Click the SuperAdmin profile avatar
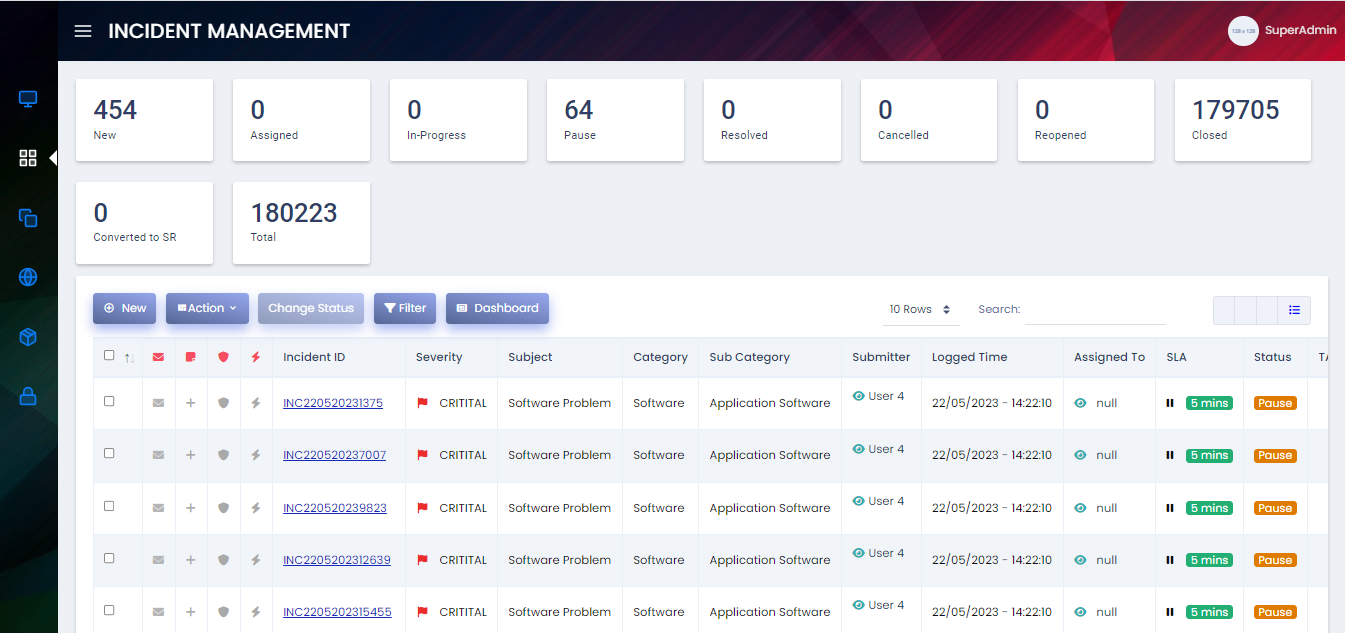1345x633 pixels. (x=1243, y=31)
